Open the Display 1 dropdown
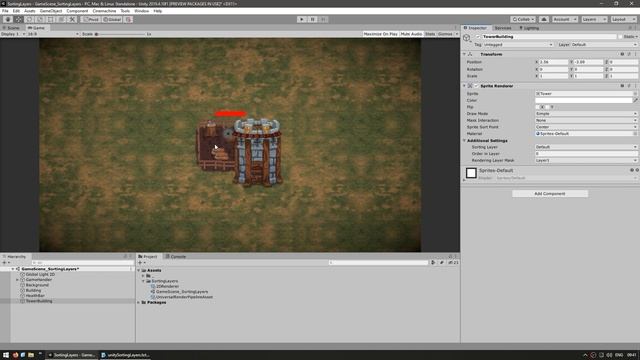Viewport: 640px width, 360px height. point(13,34)
